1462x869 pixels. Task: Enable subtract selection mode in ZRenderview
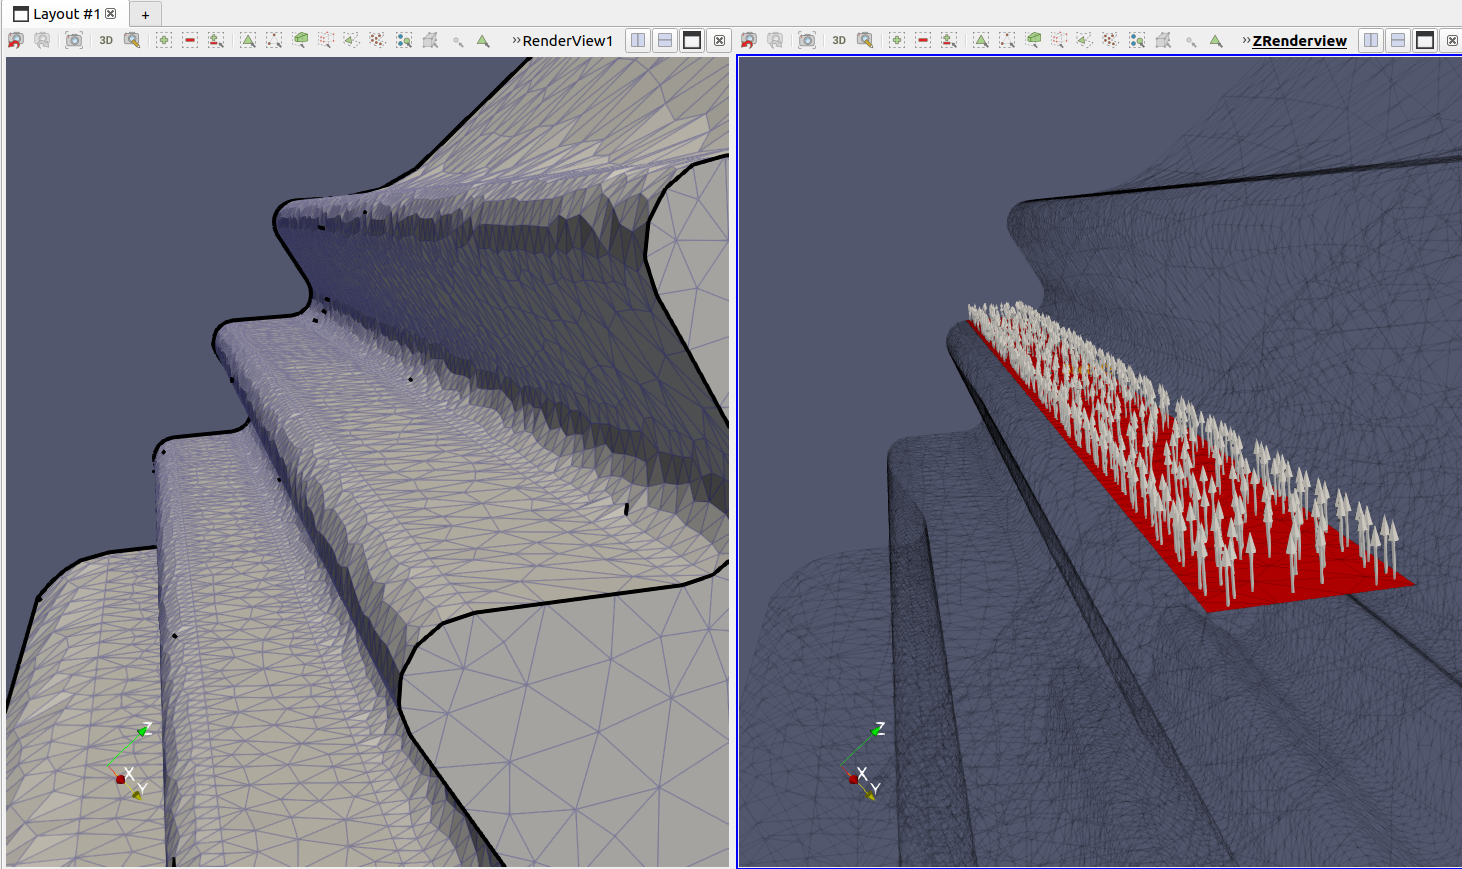pyautogui.click(x=923, y=40)
